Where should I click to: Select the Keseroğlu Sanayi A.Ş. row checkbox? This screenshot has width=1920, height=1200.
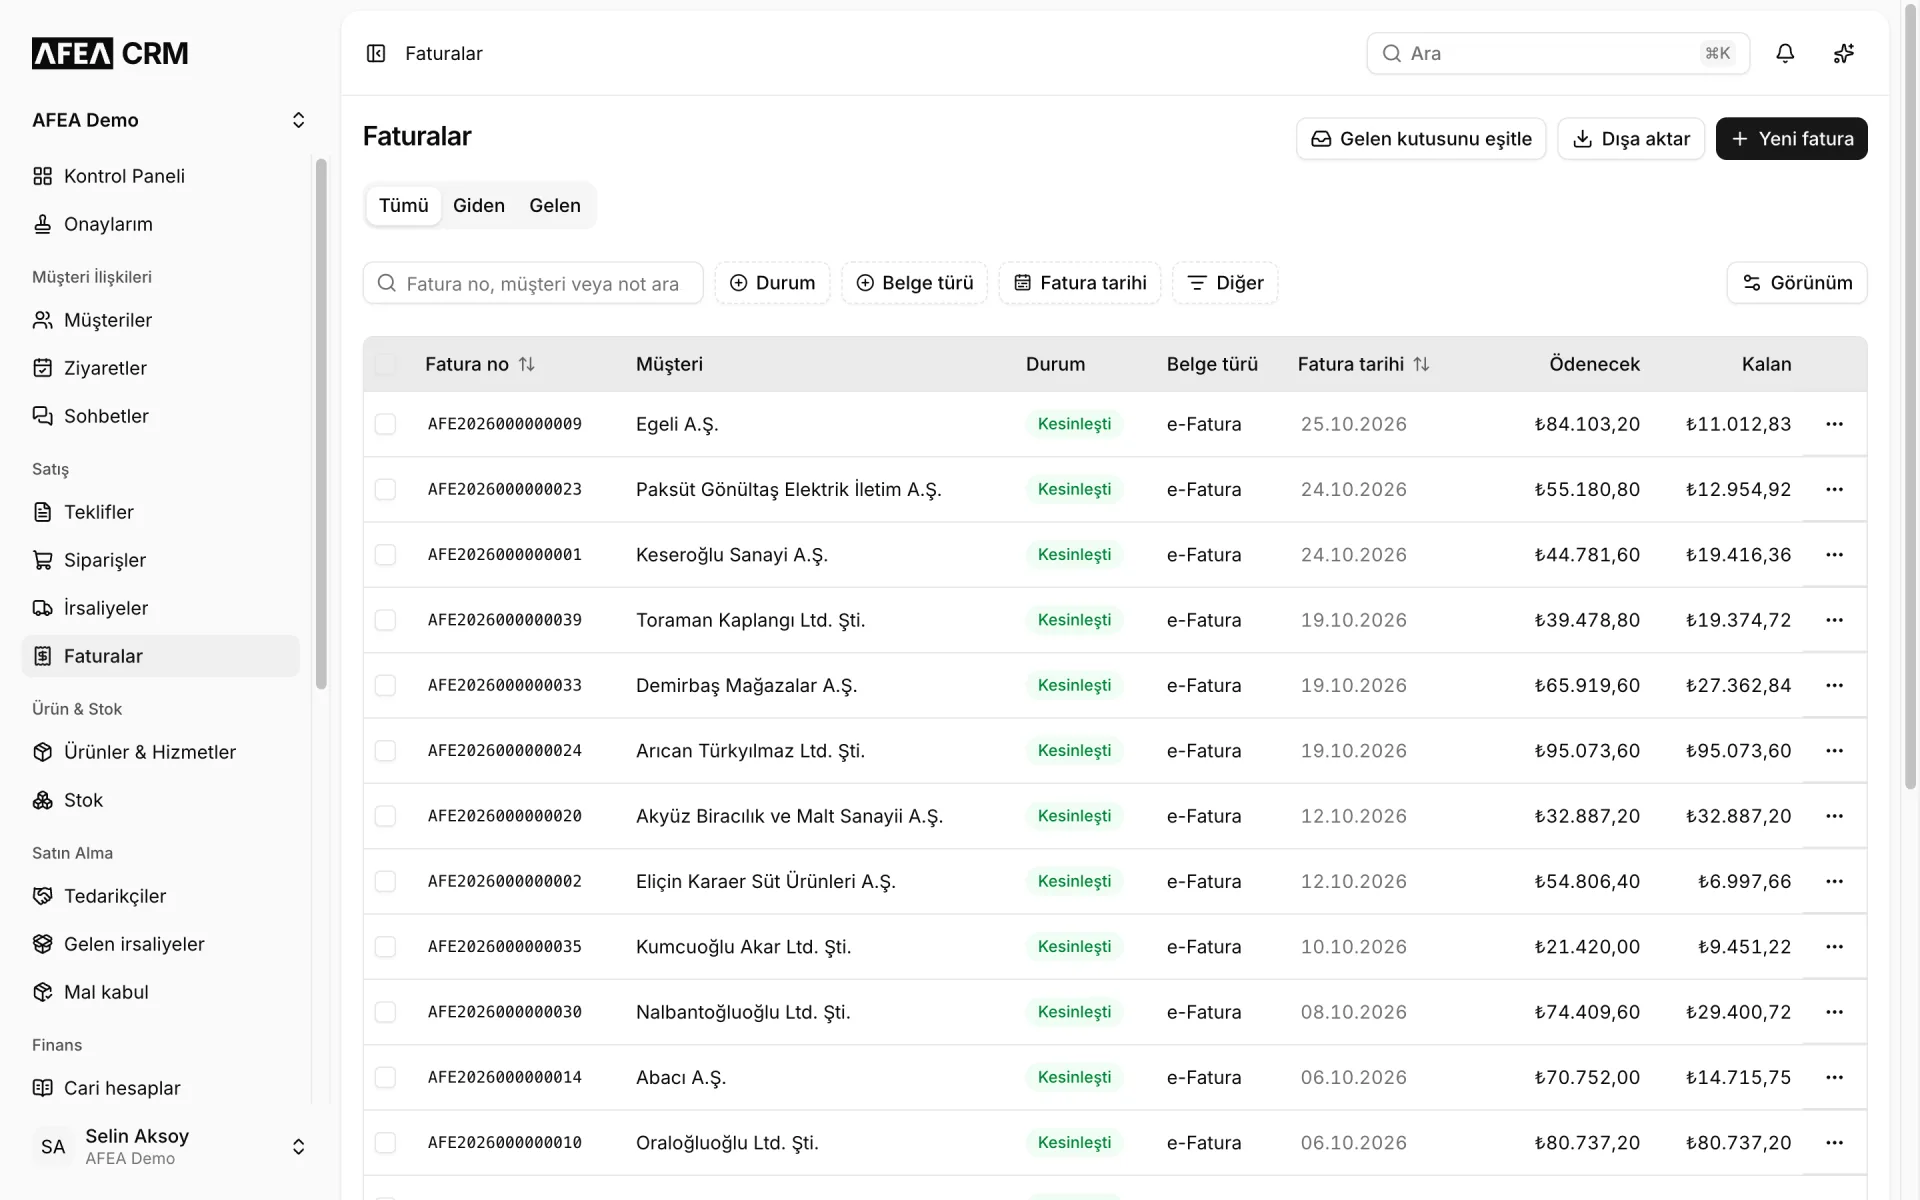pyautogui.click(x=385, y=555)
